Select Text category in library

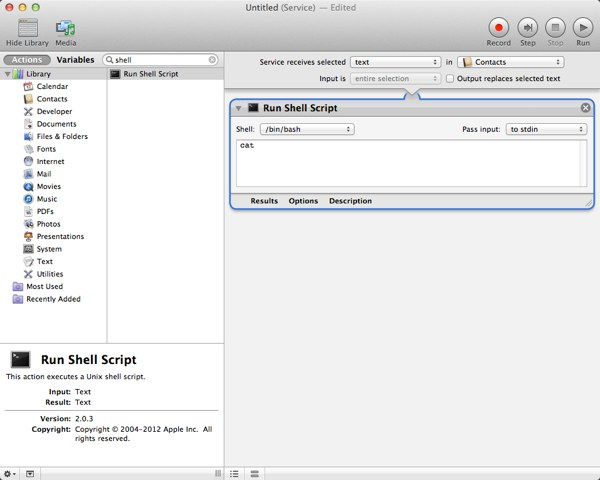coord(38,261)
